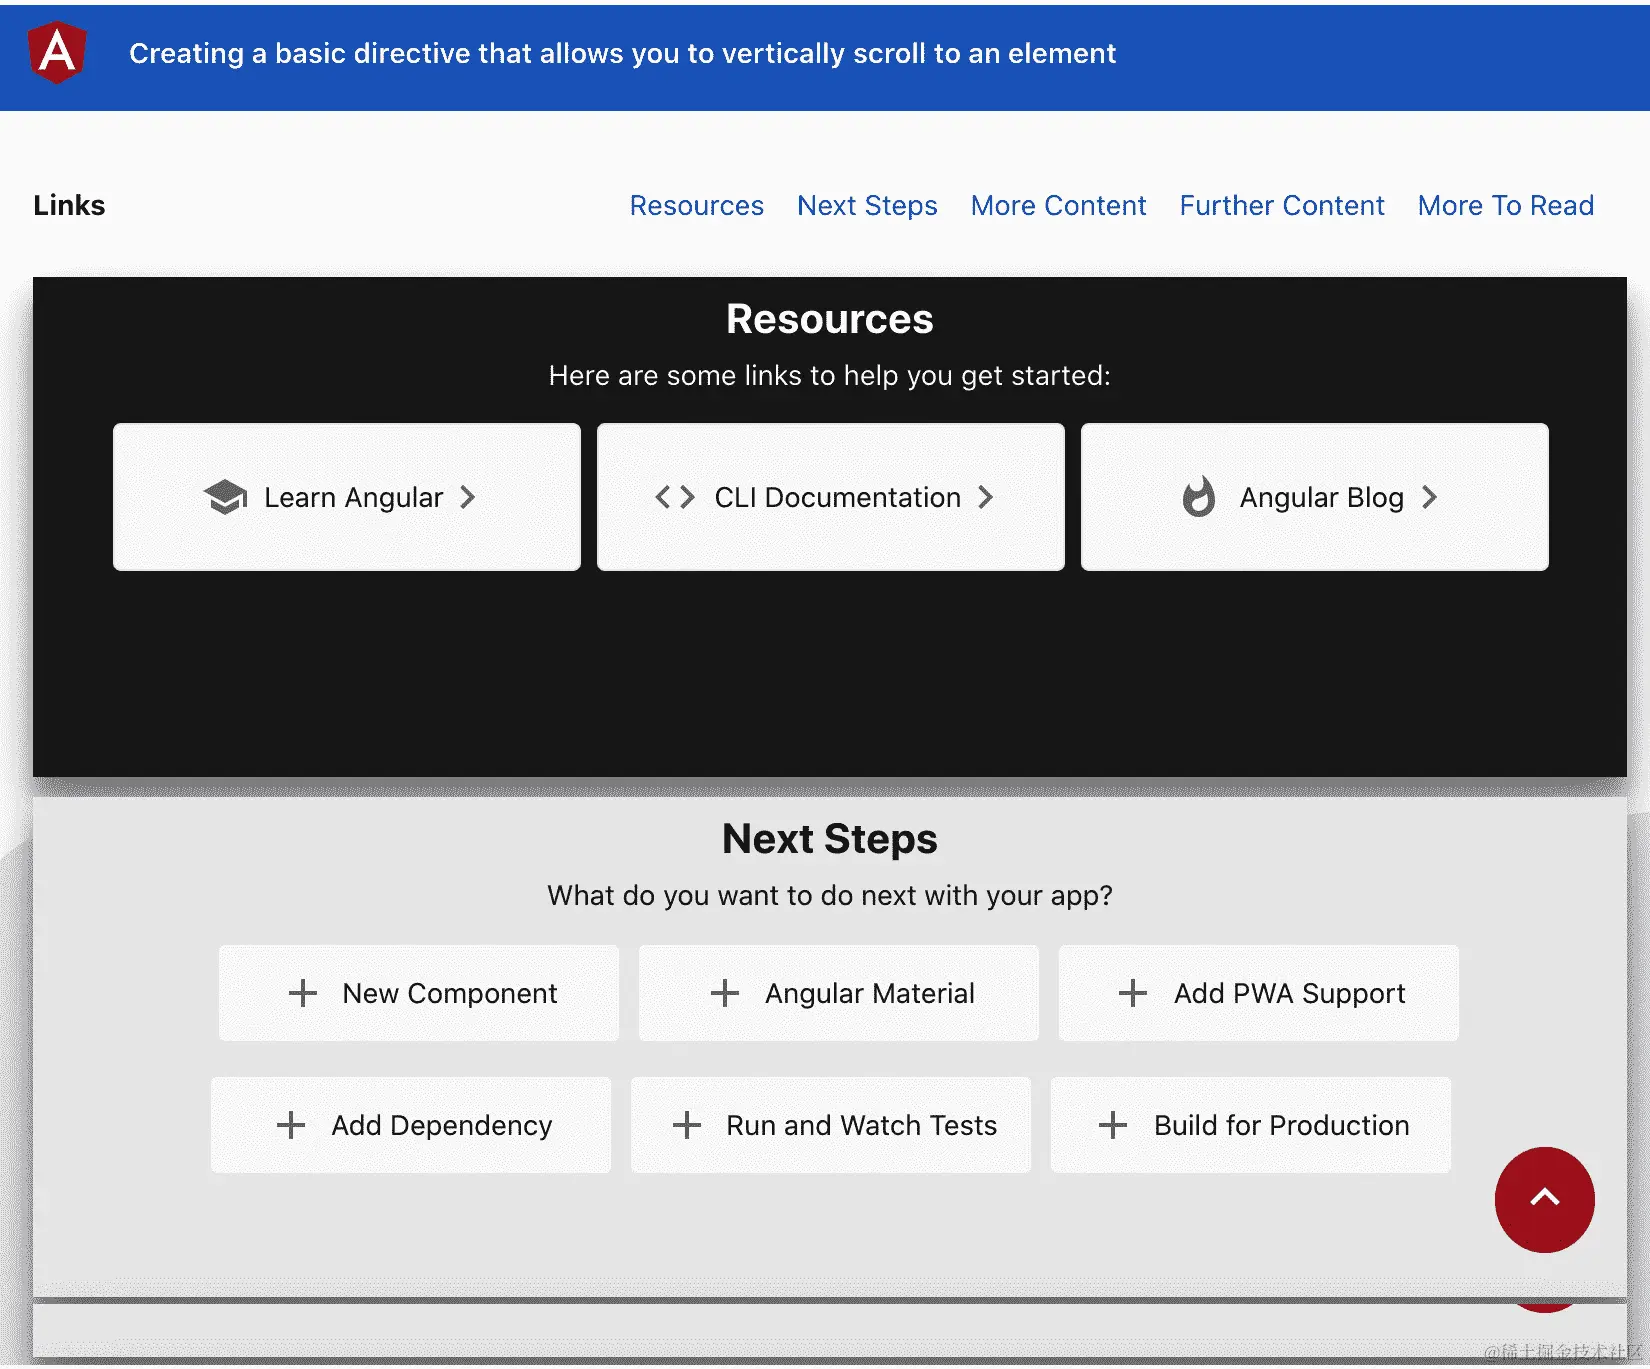Click the red scroll-to-top arrow button

(1544, 1200)
